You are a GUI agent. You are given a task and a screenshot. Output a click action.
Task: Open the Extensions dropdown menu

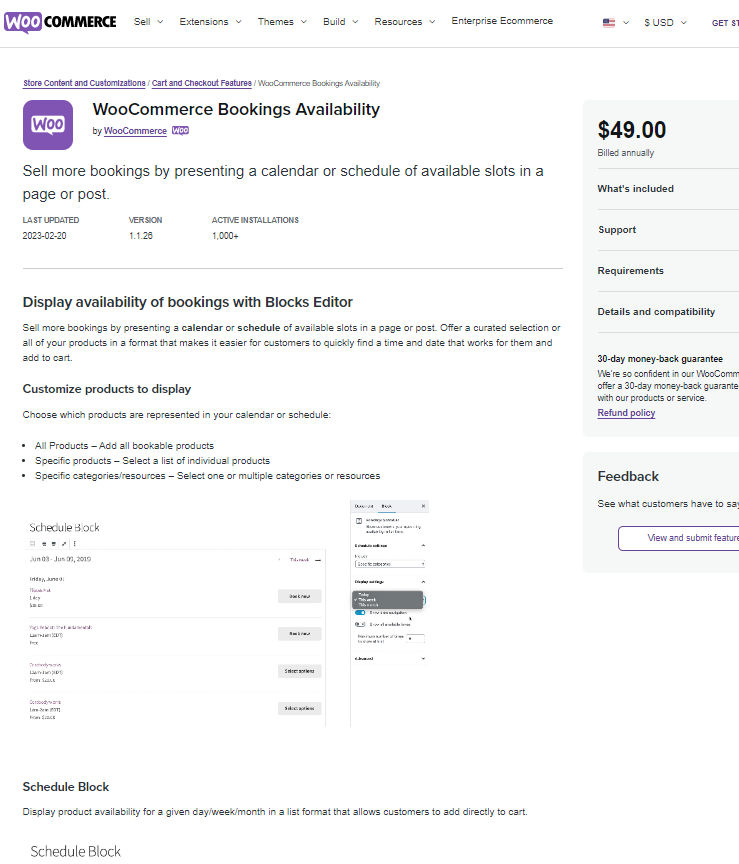[205, 20]
